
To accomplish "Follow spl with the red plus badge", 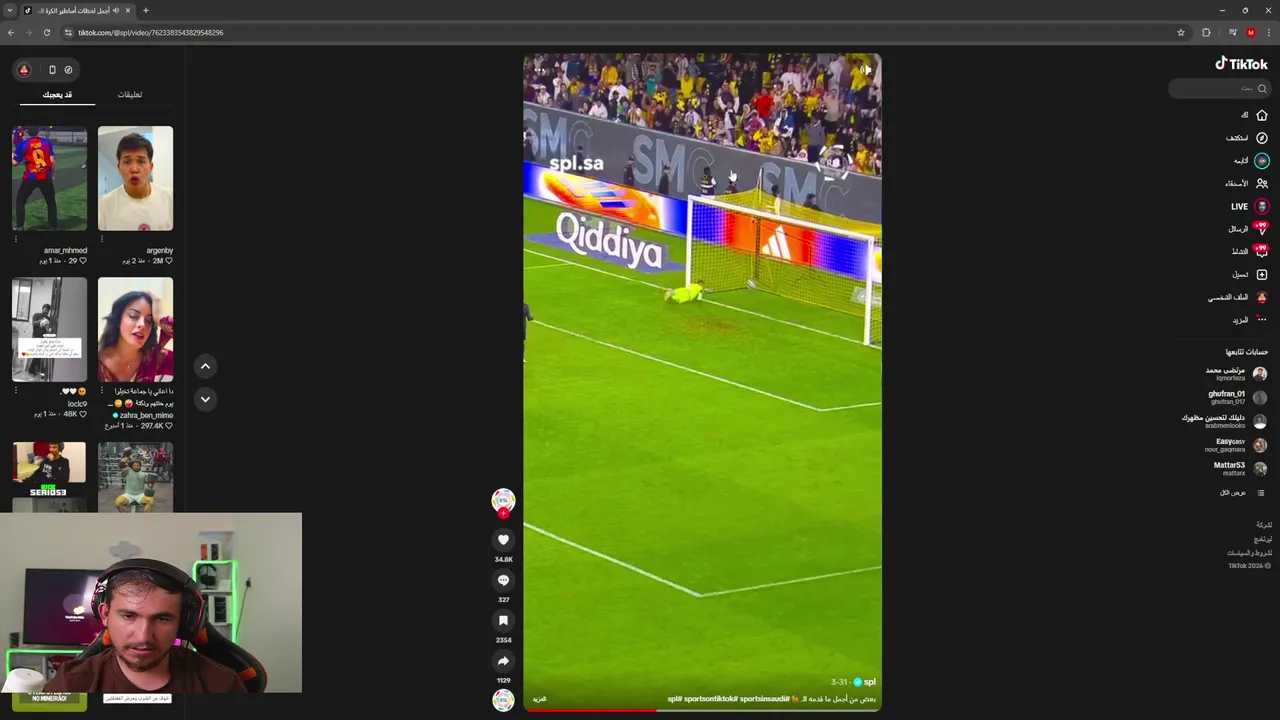I will pos(503,513).
